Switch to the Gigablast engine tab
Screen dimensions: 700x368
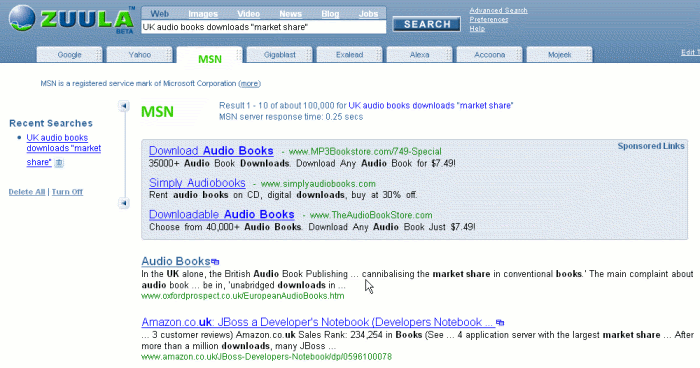click(x=279, y=55)
